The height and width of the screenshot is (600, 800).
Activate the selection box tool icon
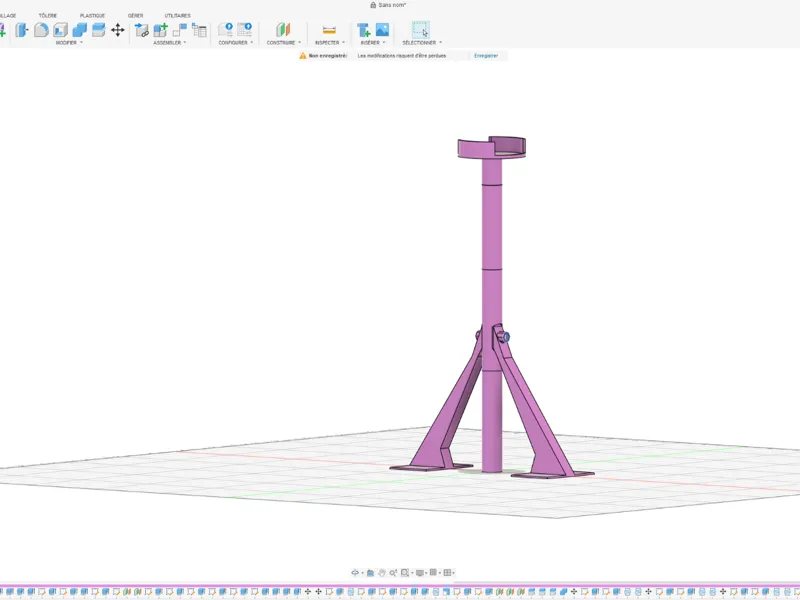[420, 30]
